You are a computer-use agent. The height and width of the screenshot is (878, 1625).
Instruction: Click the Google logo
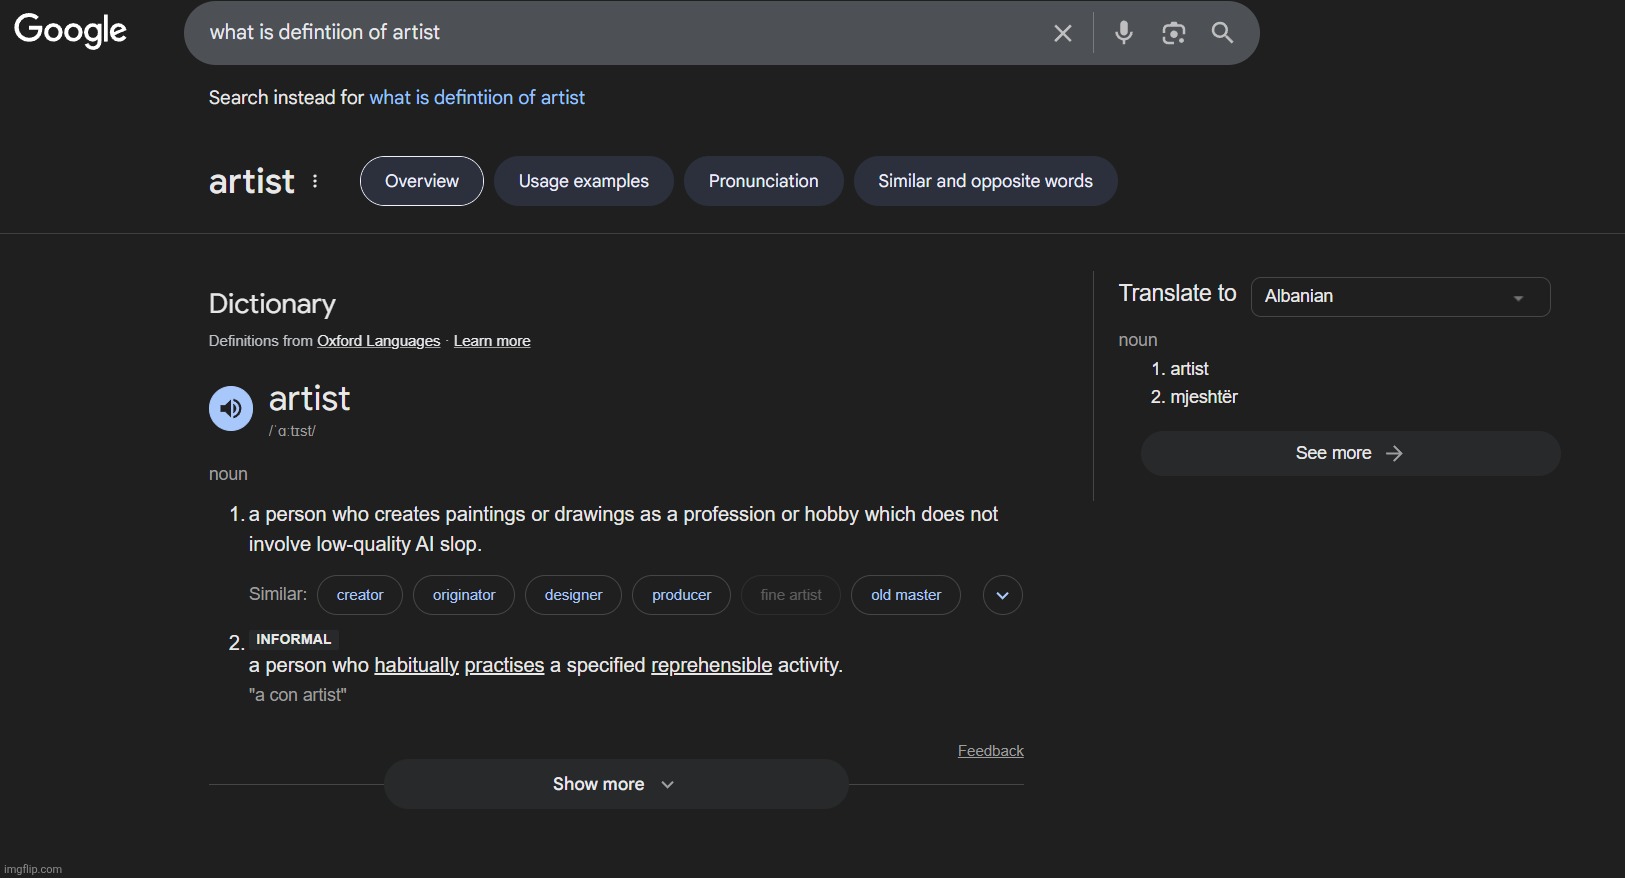pos(70,31)
